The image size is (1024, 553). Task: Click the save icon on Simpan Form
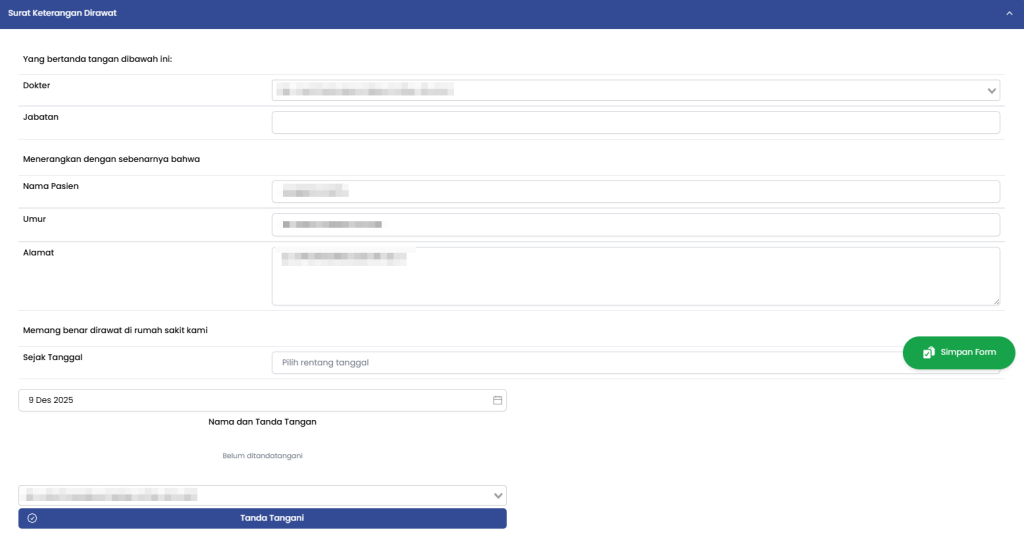pos(929,353)
